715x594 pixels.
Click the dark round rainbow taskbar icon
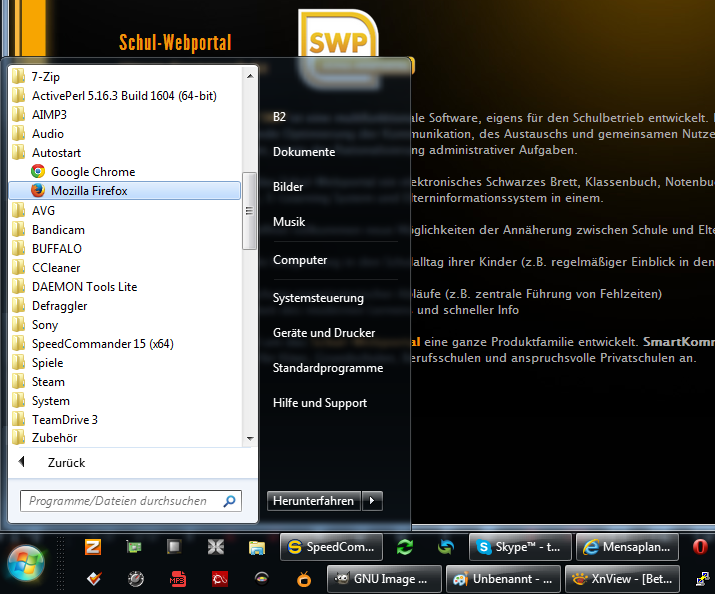[261, 579]
